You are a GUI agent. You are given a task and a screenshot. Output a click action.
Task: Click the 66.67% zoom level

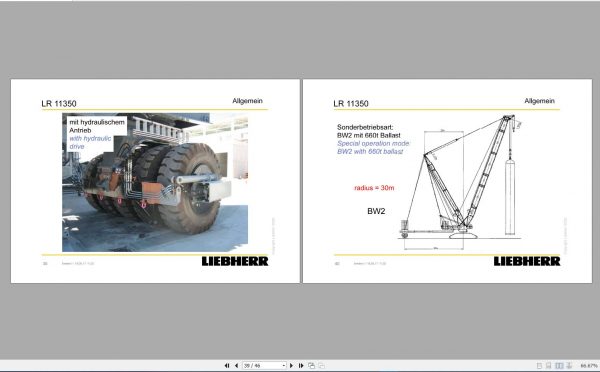tap(589, 366)
